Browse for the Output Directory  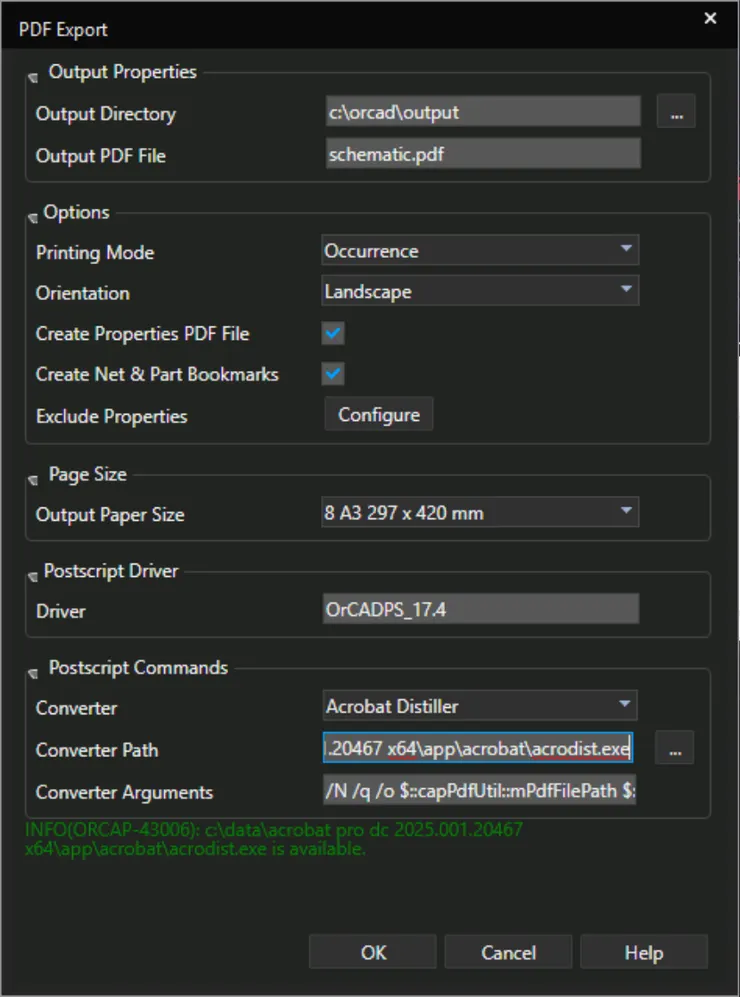pos(676,113)
